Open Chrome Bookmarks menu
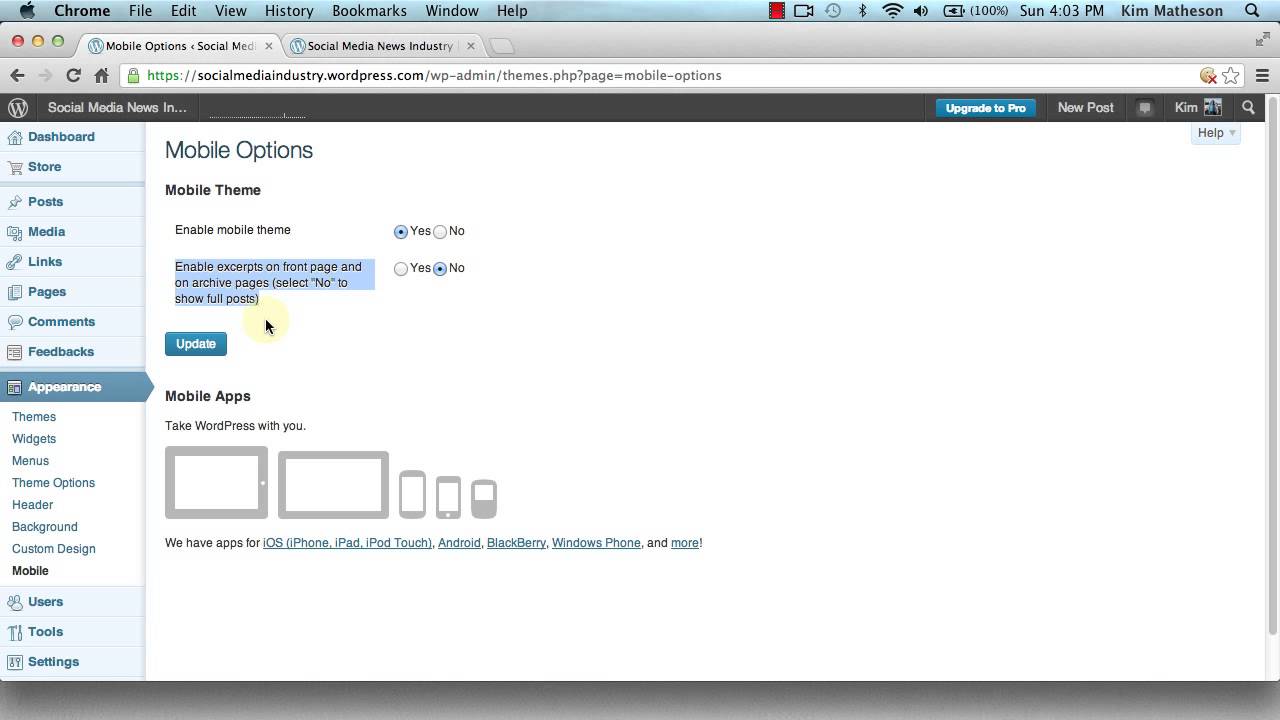1280x720 pixels. coord(370,11)
